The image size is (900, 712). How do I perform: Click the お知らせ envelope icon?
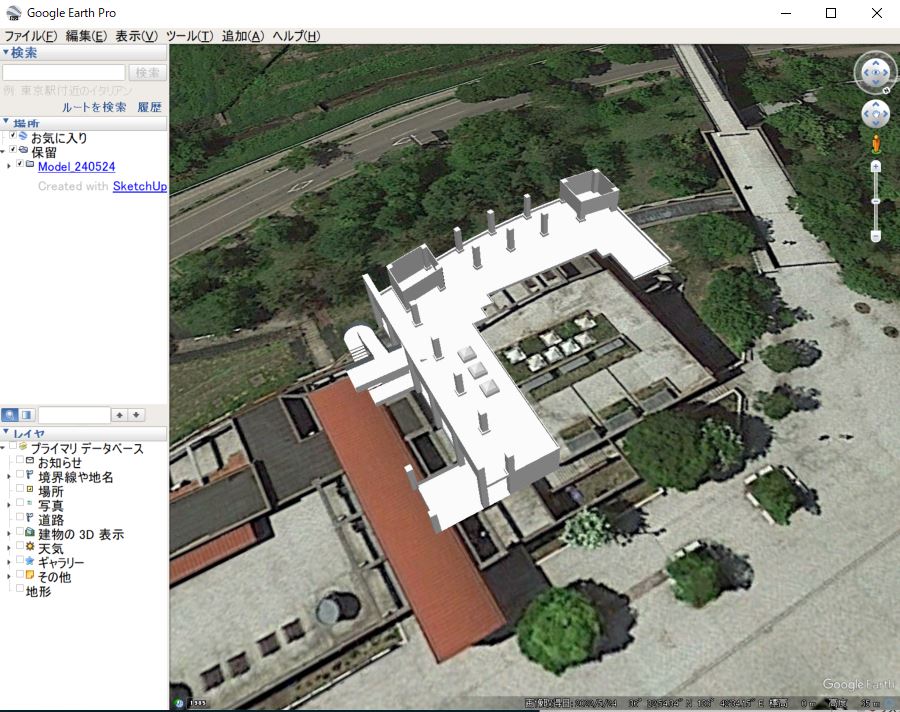30,461
